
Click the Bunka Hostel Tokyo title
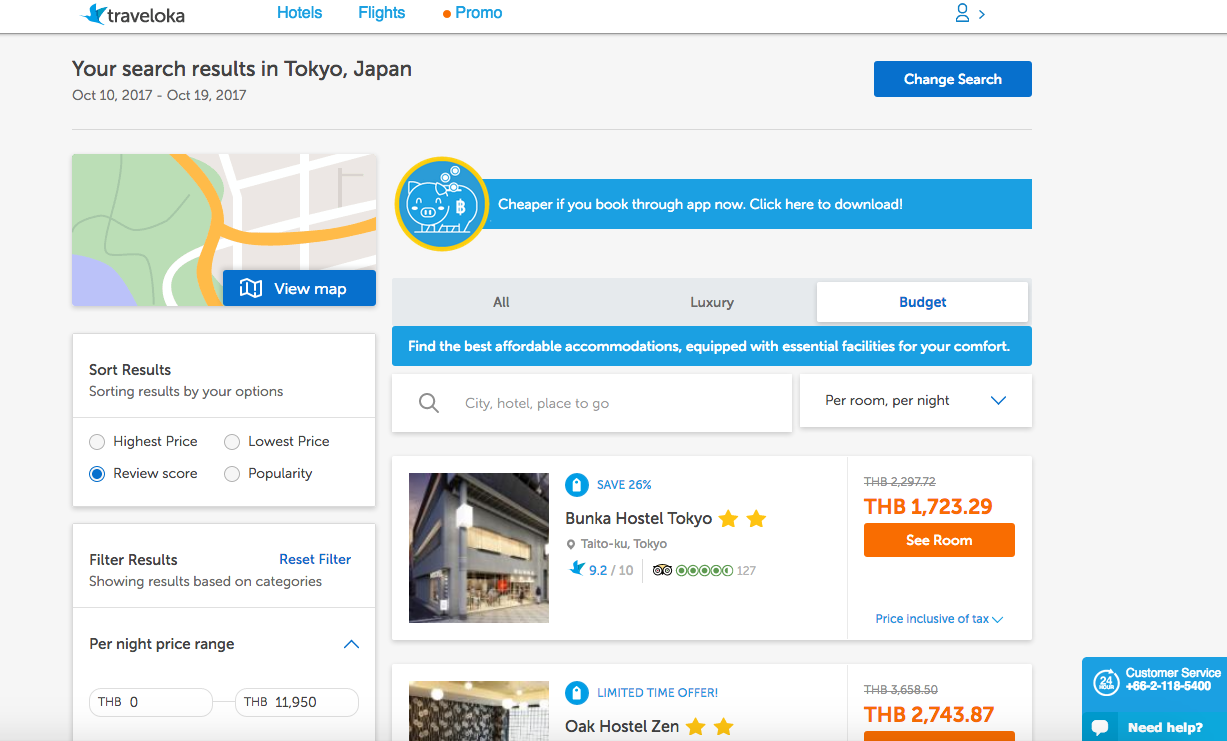[x=638, y=519]
